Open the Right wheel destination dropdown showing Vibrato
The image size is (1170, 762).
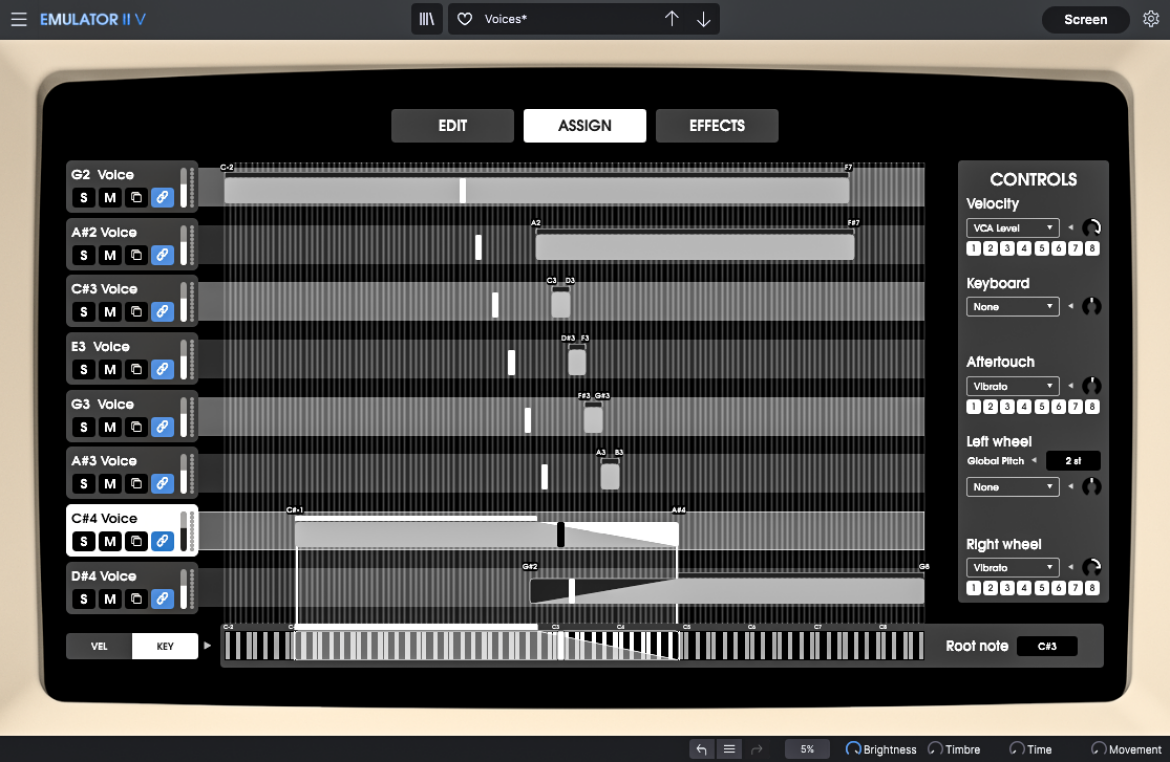tap(1013, 567)
